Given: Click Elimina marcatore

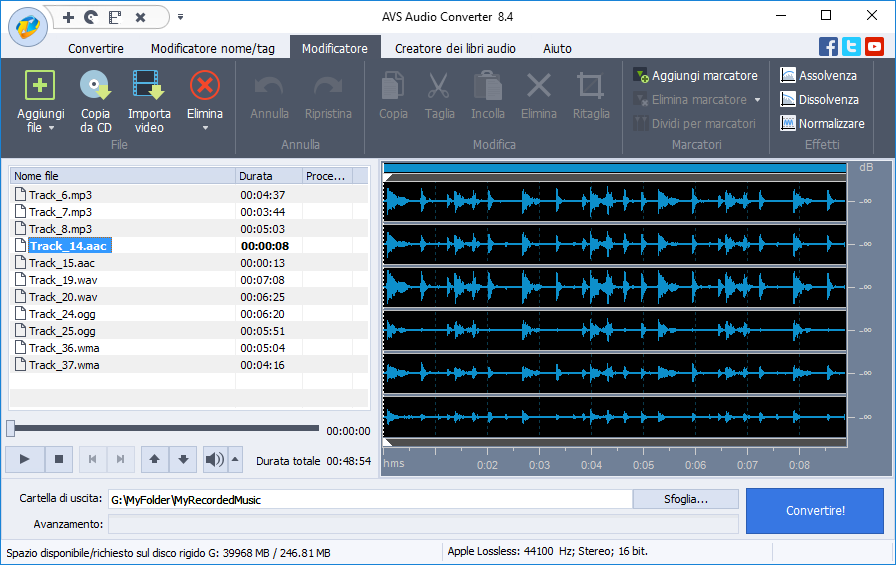Looking at the screenshot, I should (690, 99).
